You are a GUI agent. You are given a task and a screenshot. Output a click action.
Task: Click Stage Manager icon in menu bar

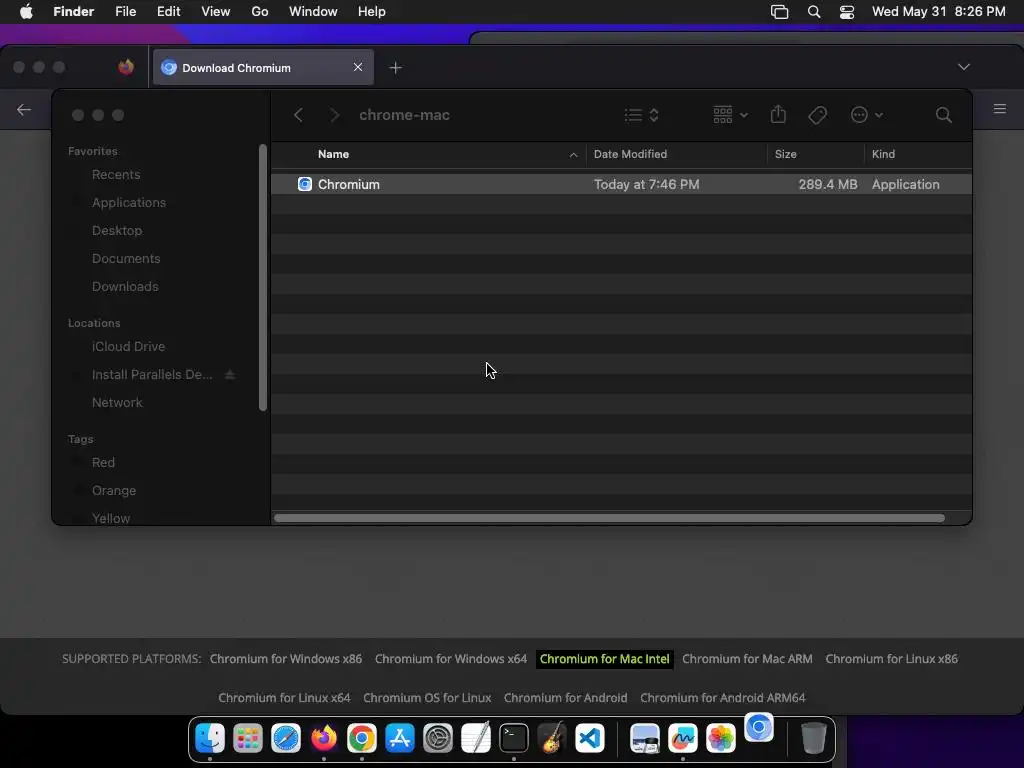(779, 12)
